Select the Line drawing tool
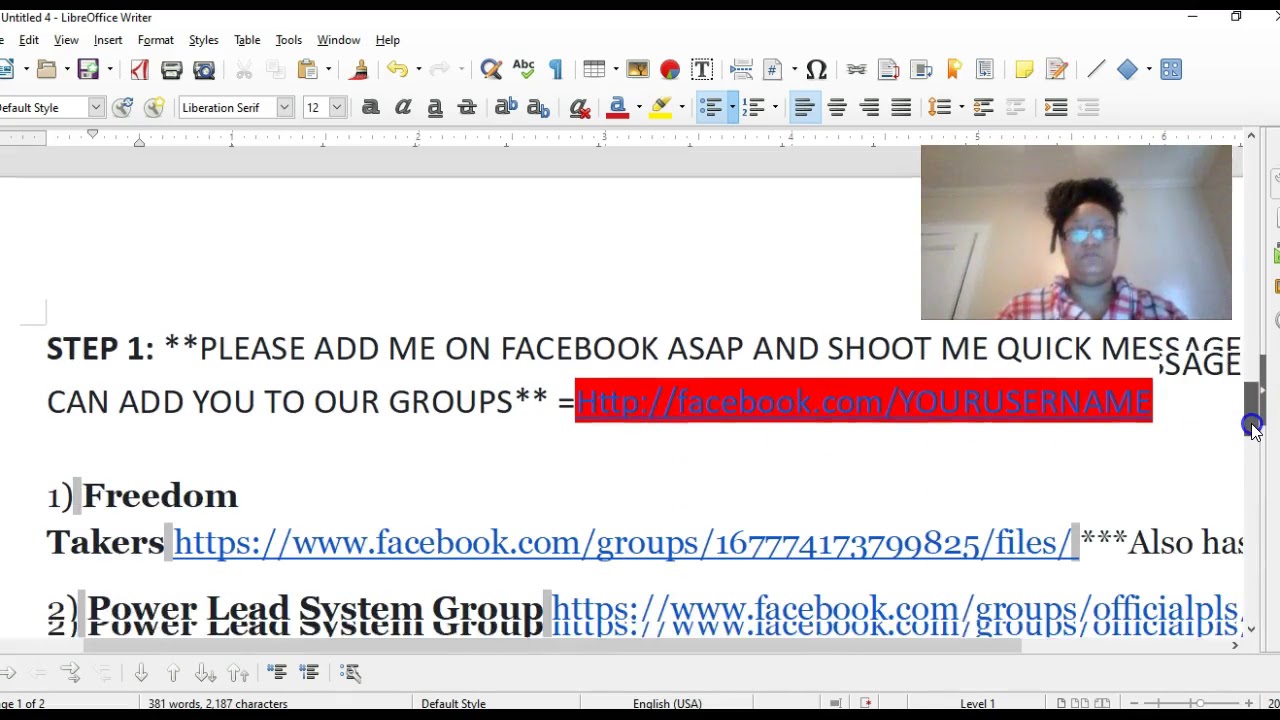1280x720 pixels. [x=1095, y=69]
